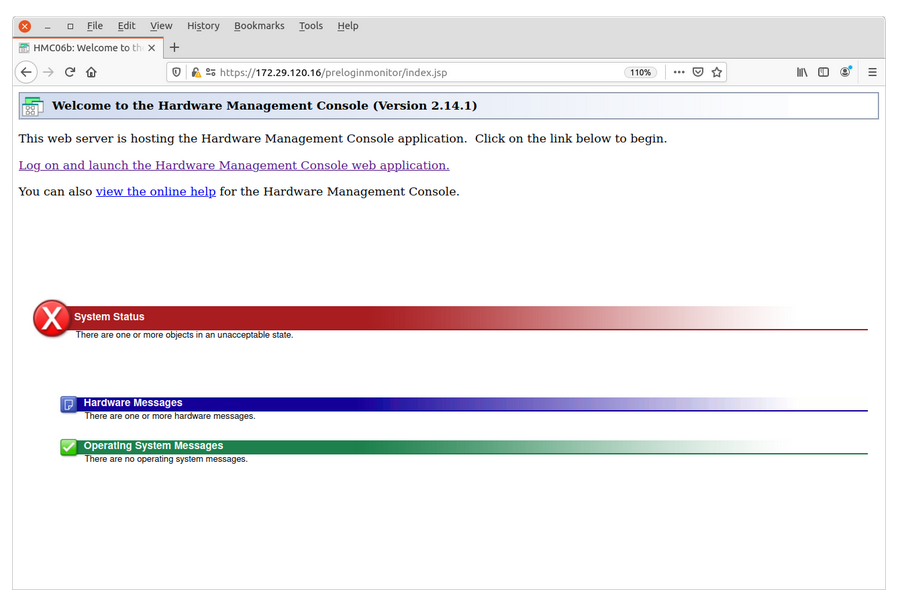The width and height of the screenshot is (923, 604).
Task: Open the Tools menu
Action: 311,26
